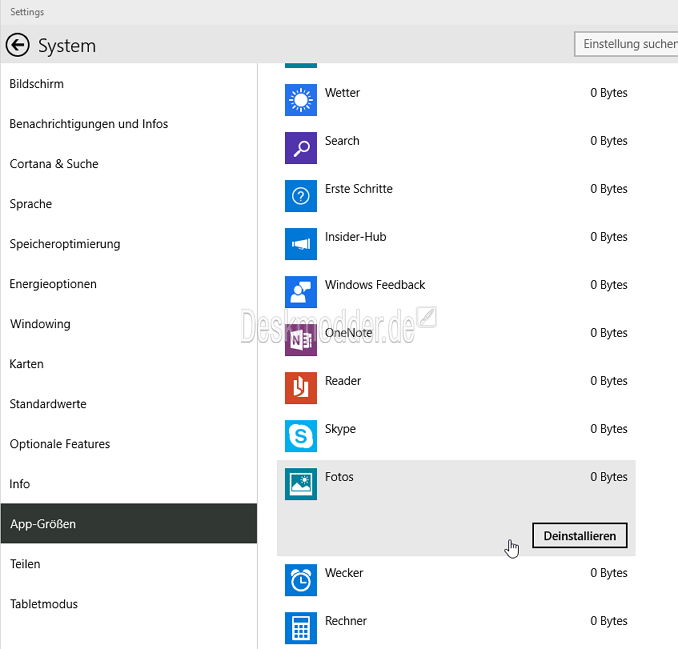Click the Insider-Hub megaphone icon
The image size is (678, 649).
tap(301, 244)
